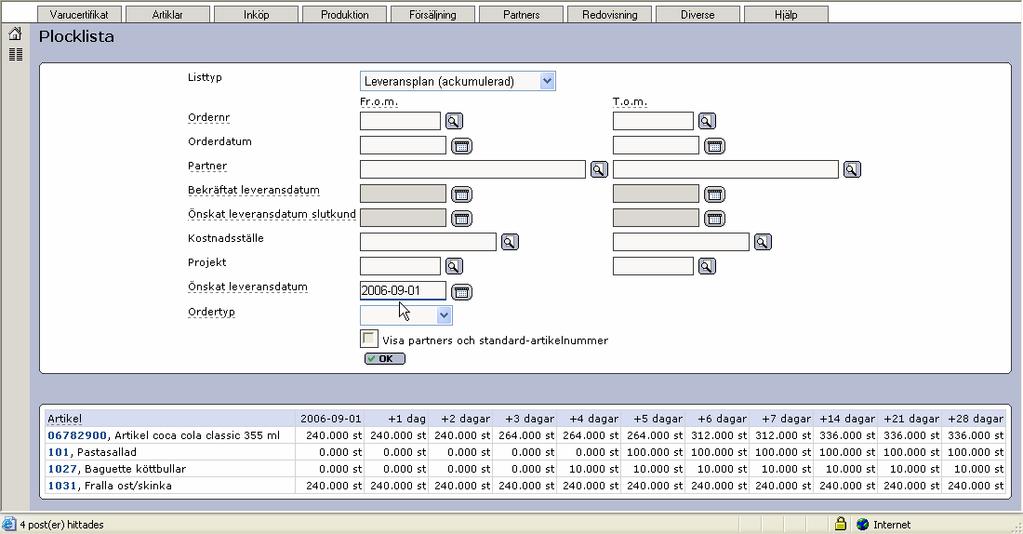The height and width of the screenshot is (534, 1023).
Task: Focus the Ordernr from input field
Action: coord(401,121)
